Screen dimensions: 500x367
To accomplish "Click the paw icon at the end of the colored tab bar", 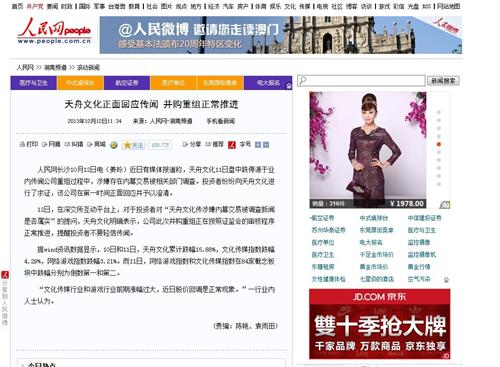I will click(x=289, y=86).
